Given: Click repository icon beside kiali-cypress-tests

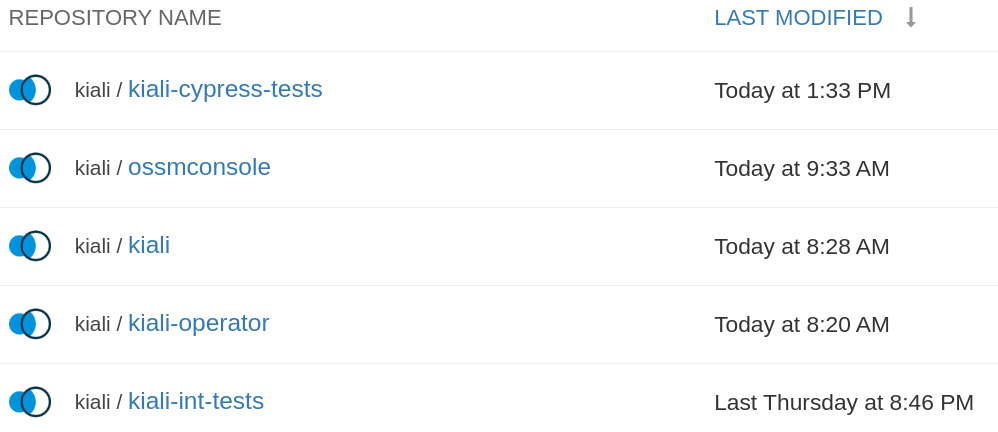Looking at the screenshot, I should point(29,90).
